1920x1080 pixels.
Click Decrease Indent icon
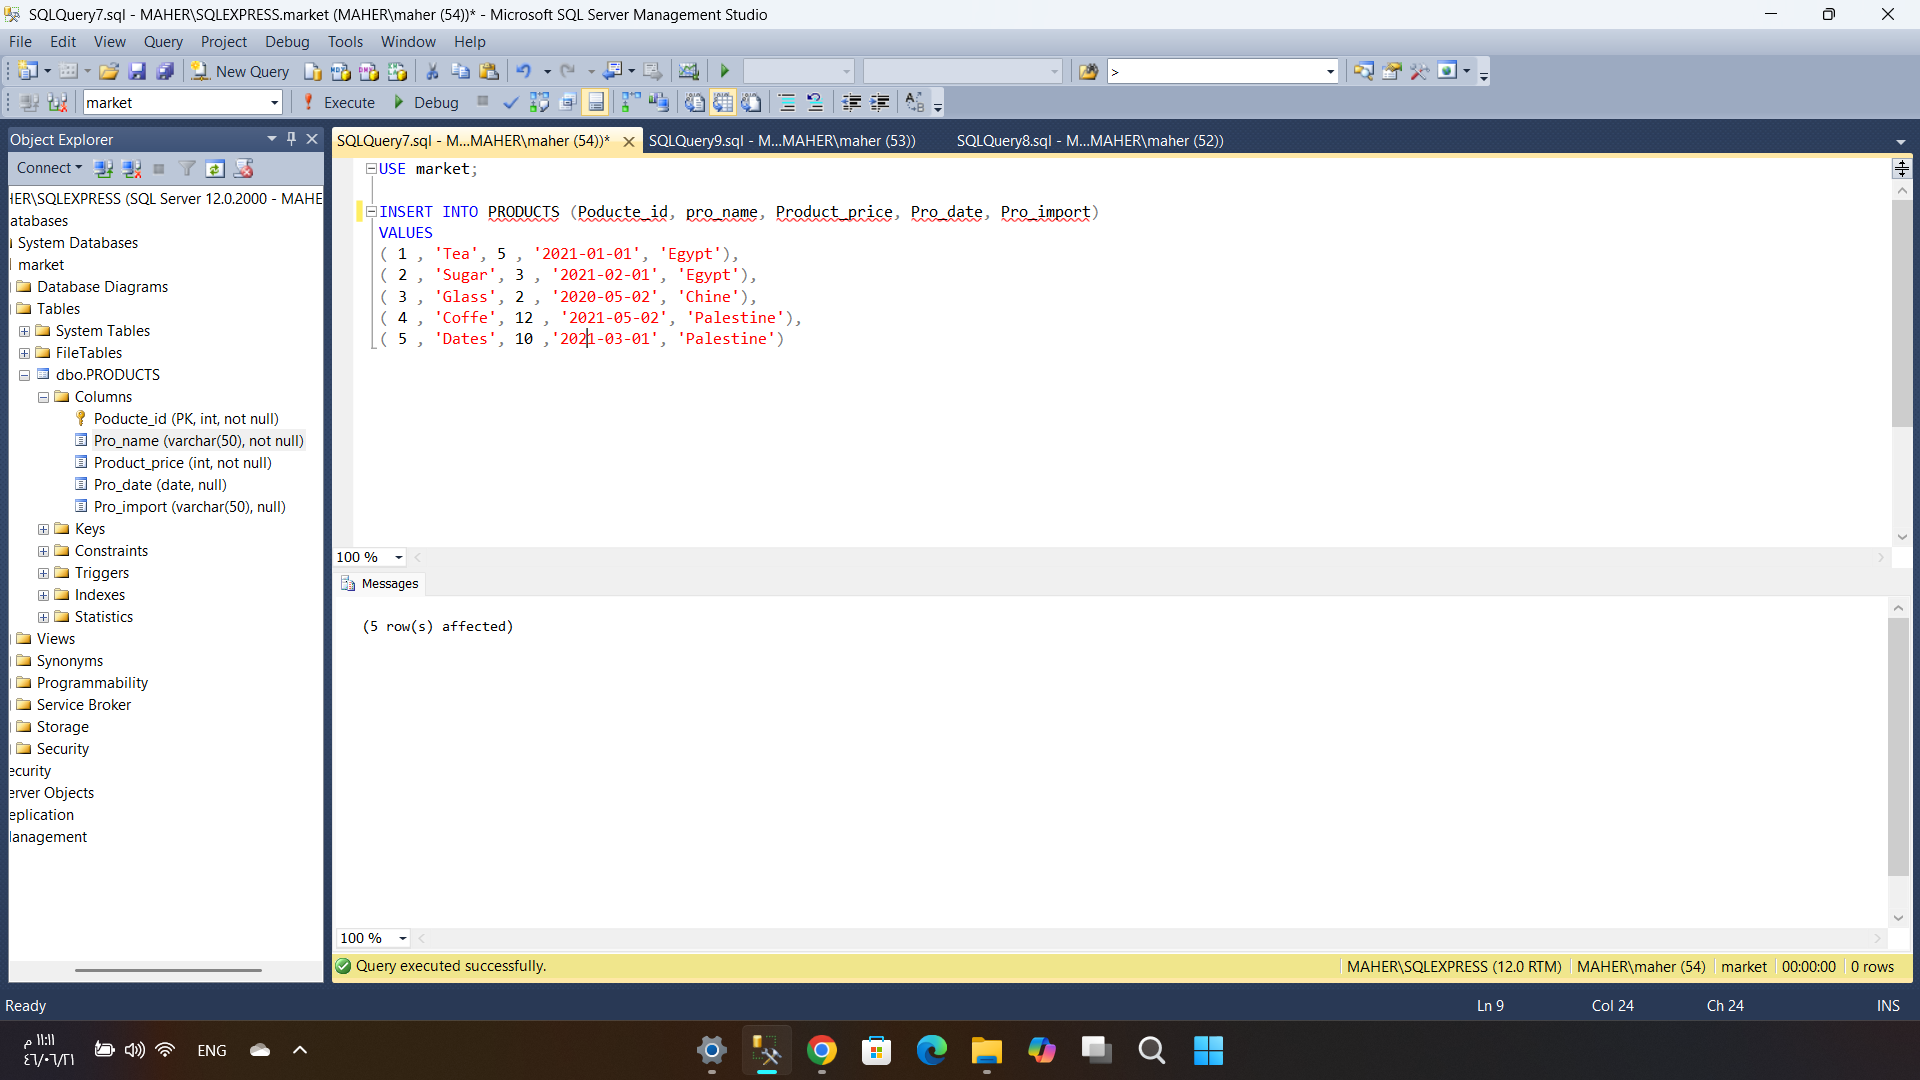pyautogui.click(x=851, y=102)
